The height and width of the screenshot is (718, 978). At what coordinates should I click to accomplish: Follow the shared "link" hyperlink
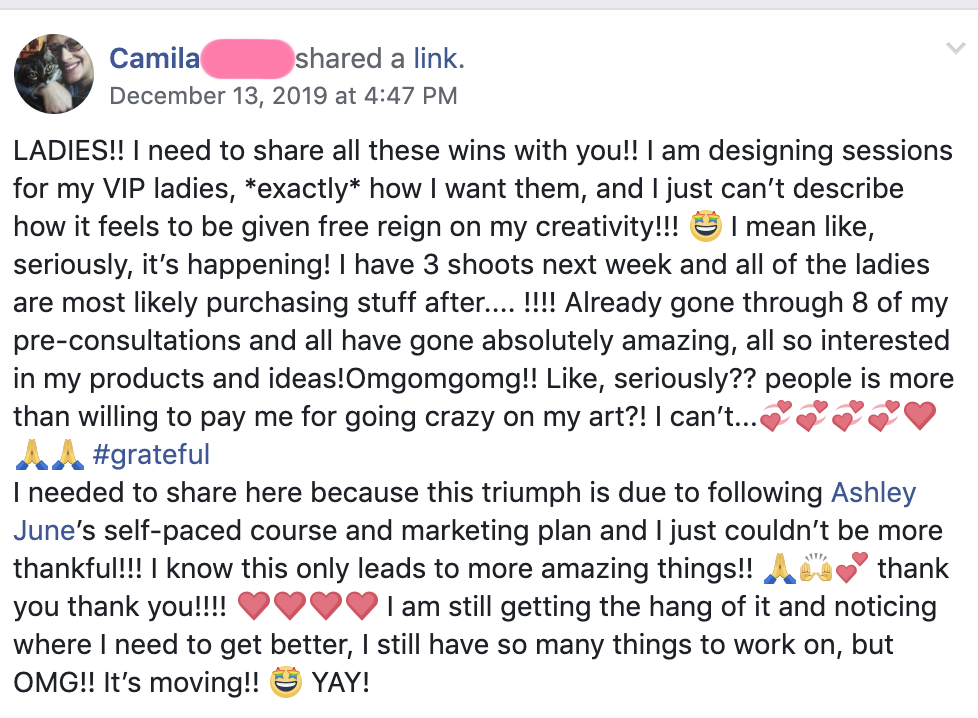click(435, 59)
